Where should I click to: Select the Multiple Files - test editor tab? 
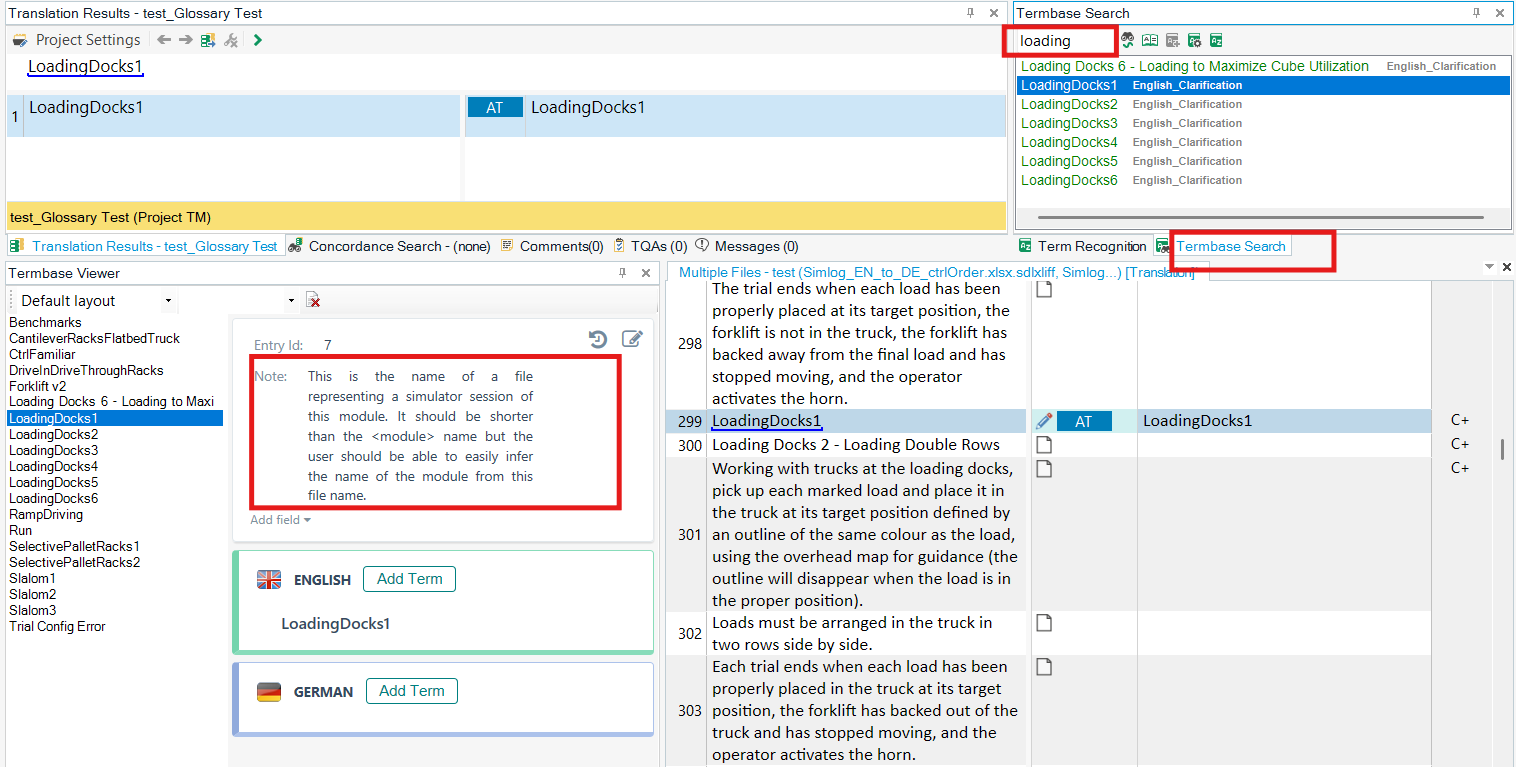point(936,272)
